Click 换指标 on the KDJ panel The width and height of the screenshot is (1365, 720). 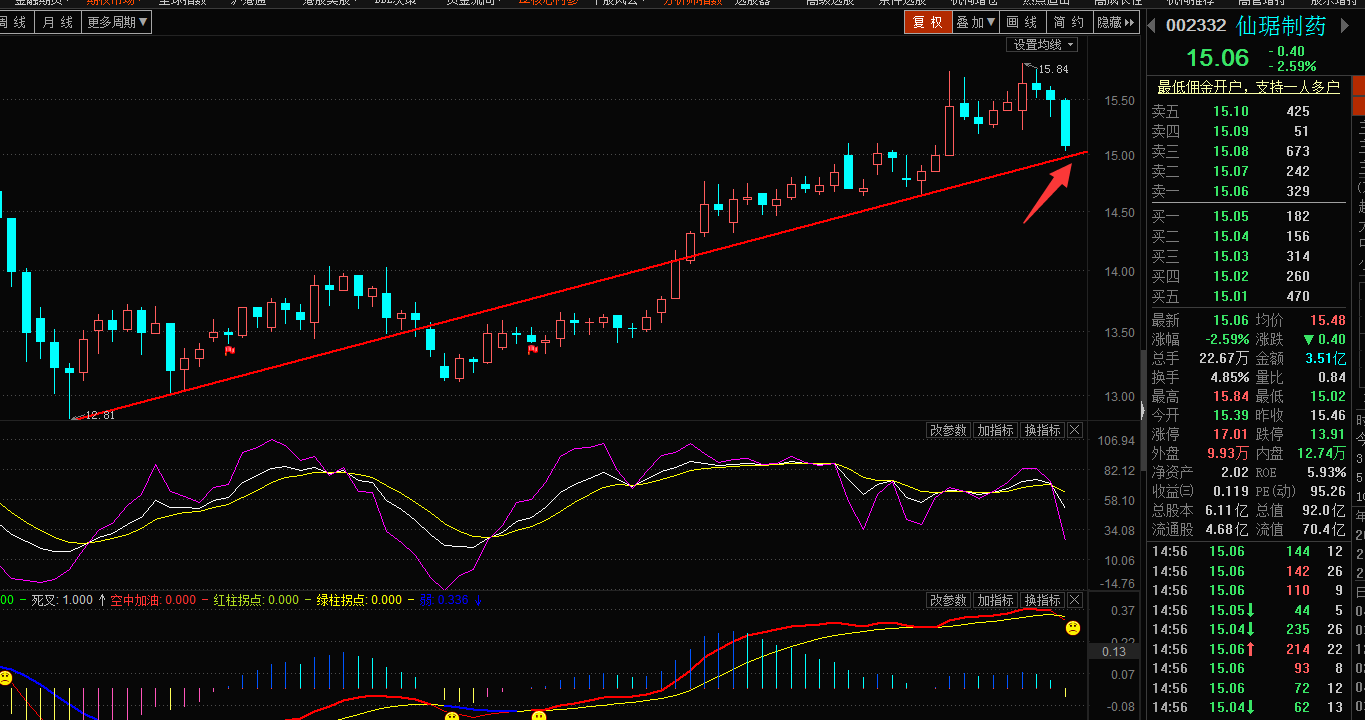tap(1042, 430)
